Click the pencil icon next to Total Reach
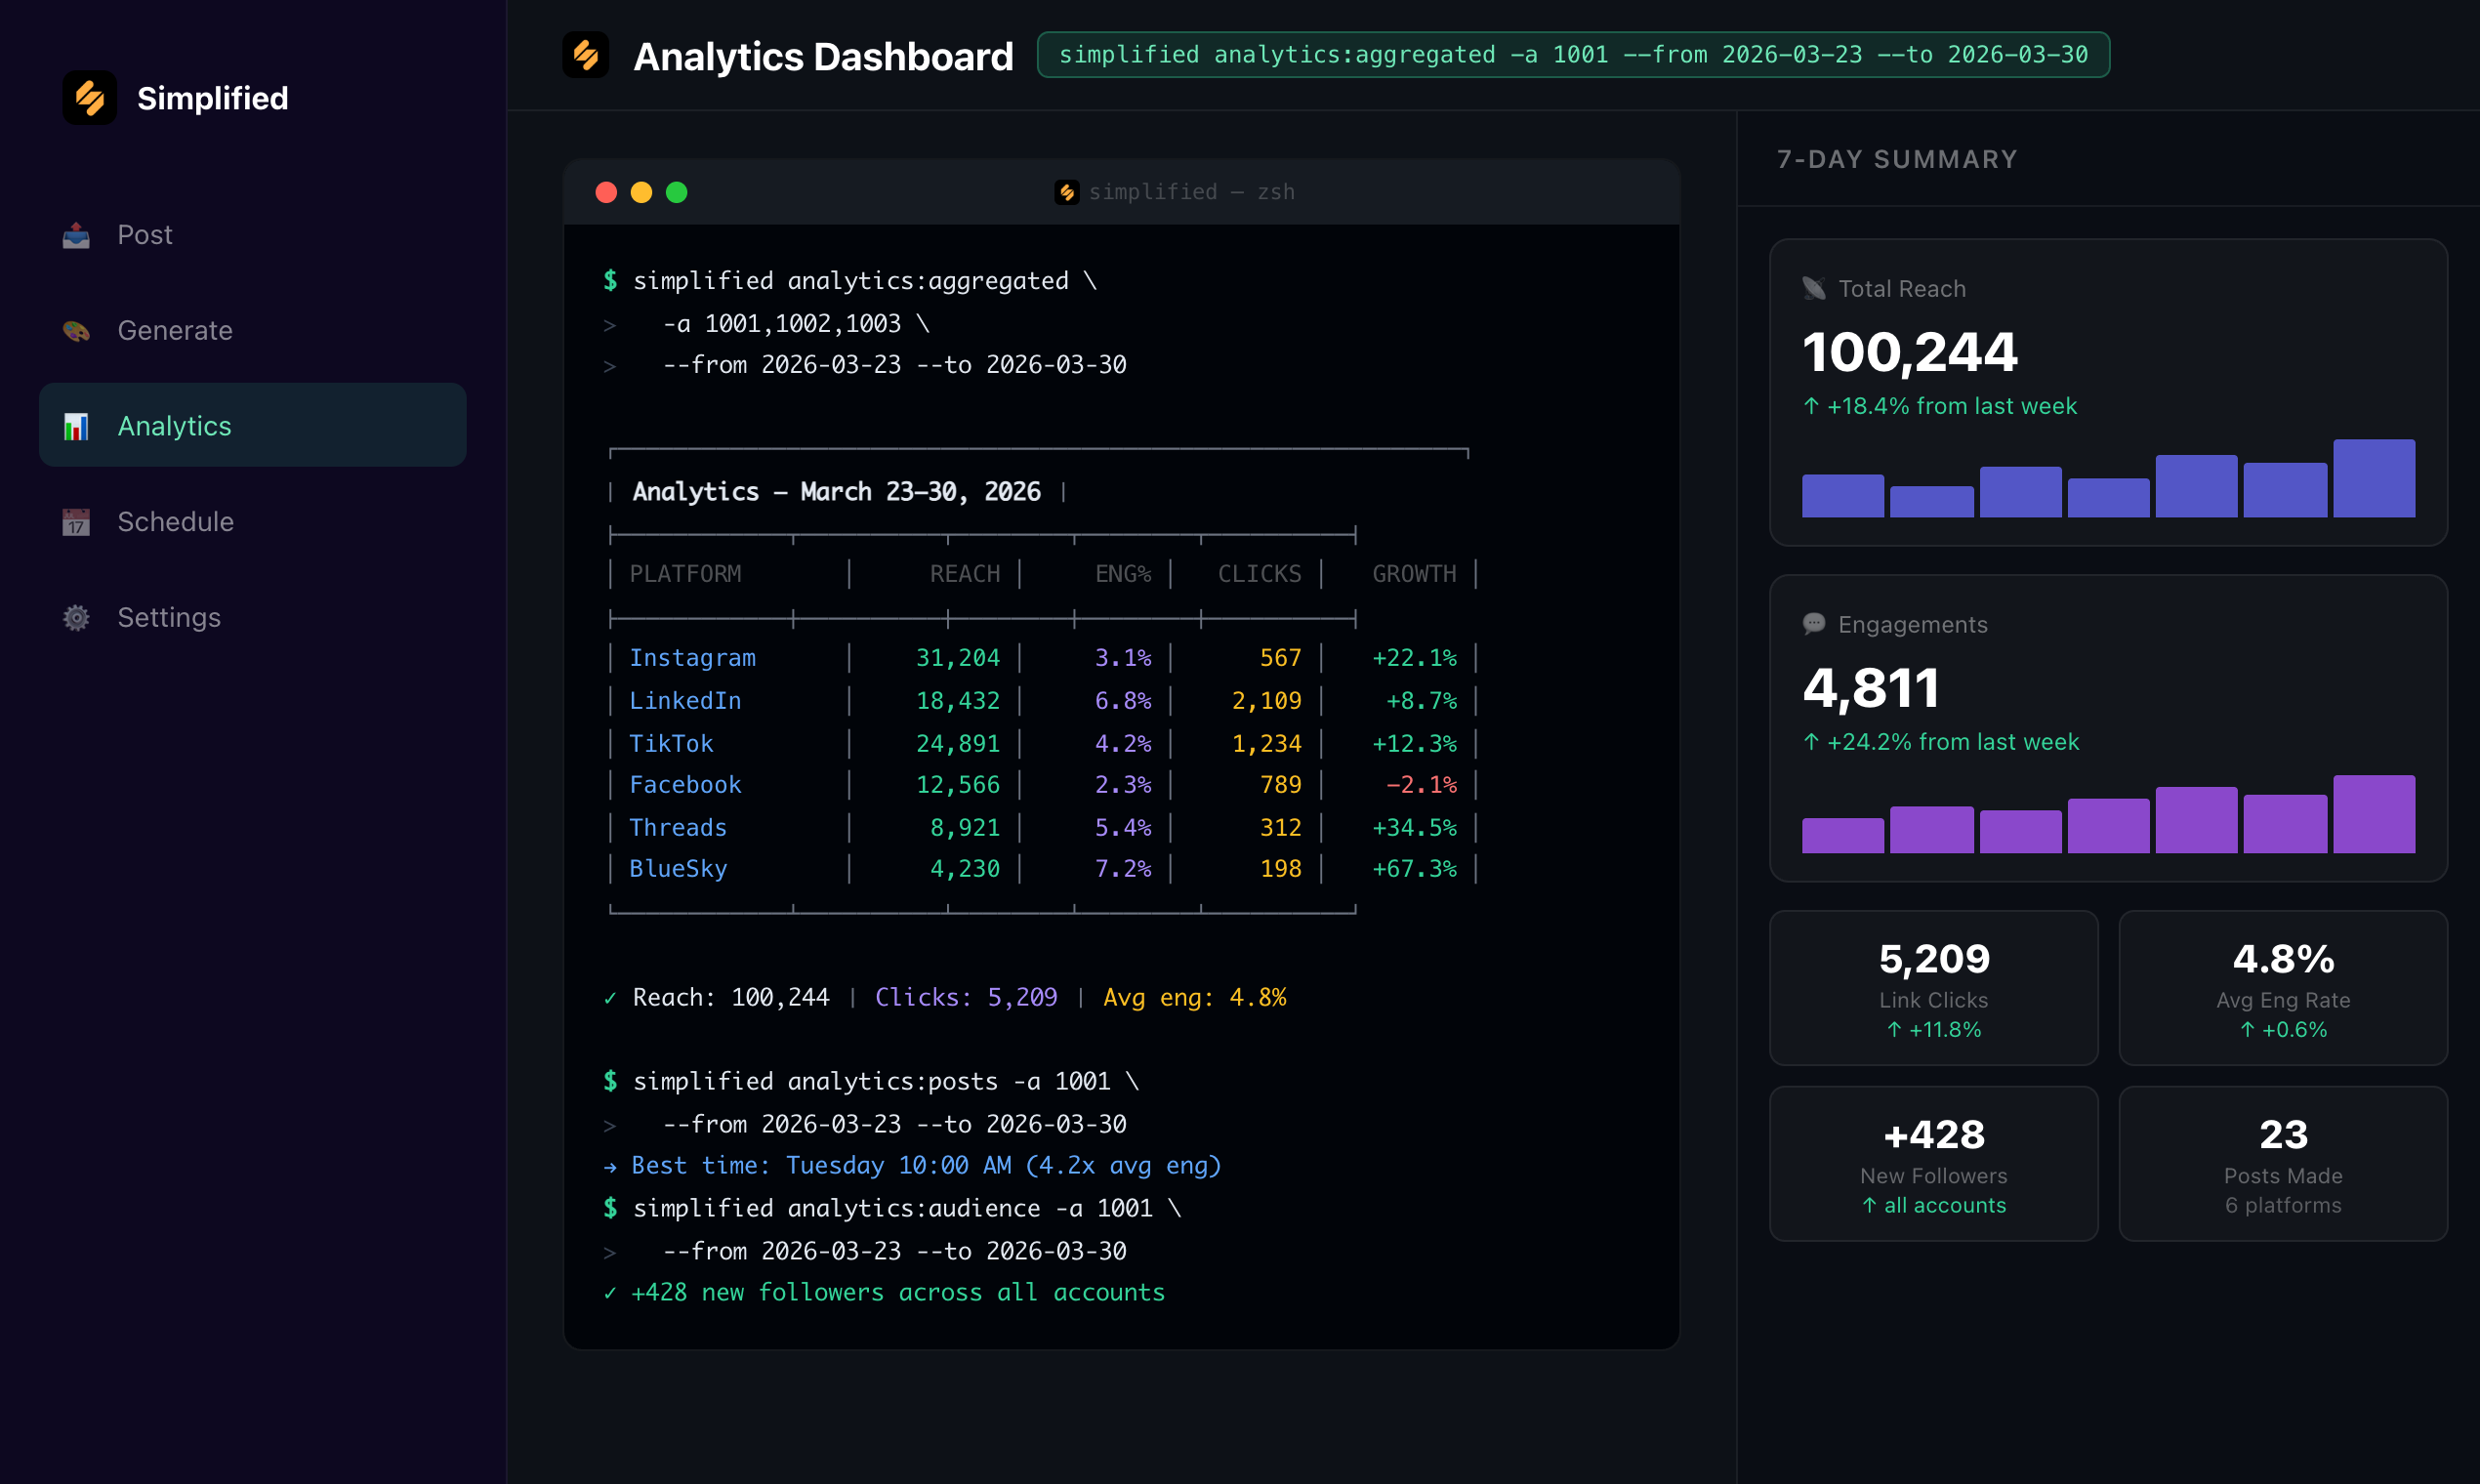The width and height of the screenshot is (2480, 1484). (1812, 288)
